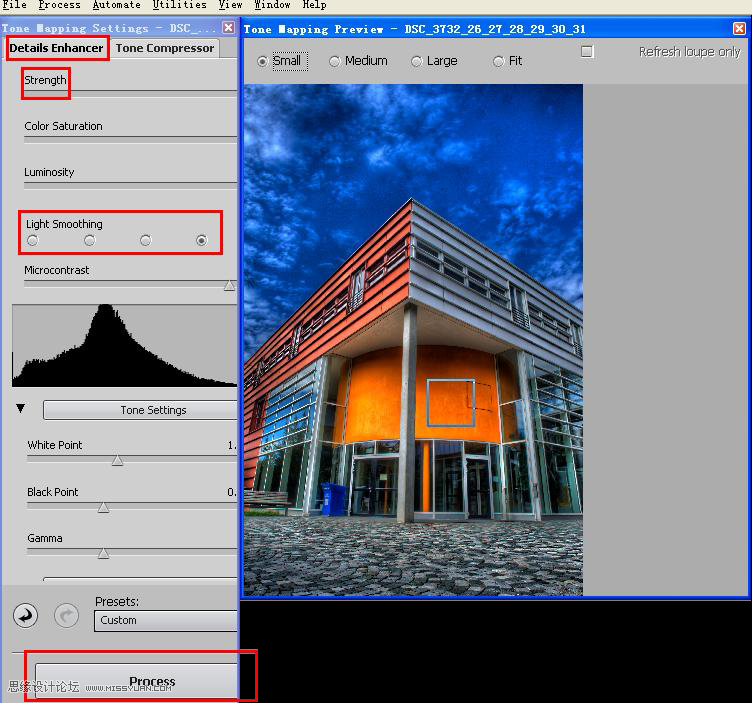Select the Medium preview size
This screenshot has width=752, height=703.
point(335,61)
